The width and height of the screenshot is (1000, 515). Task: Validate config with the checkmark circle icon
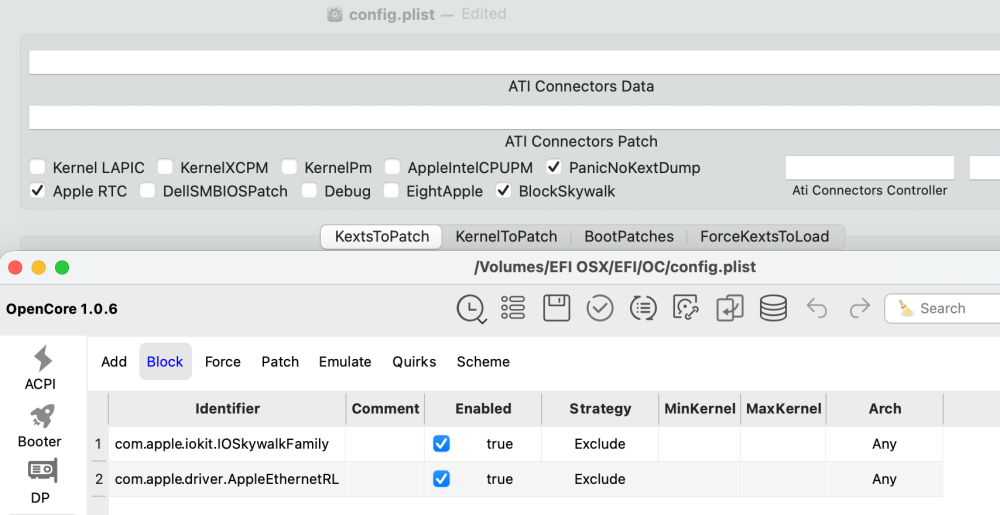tap(599, 308)
